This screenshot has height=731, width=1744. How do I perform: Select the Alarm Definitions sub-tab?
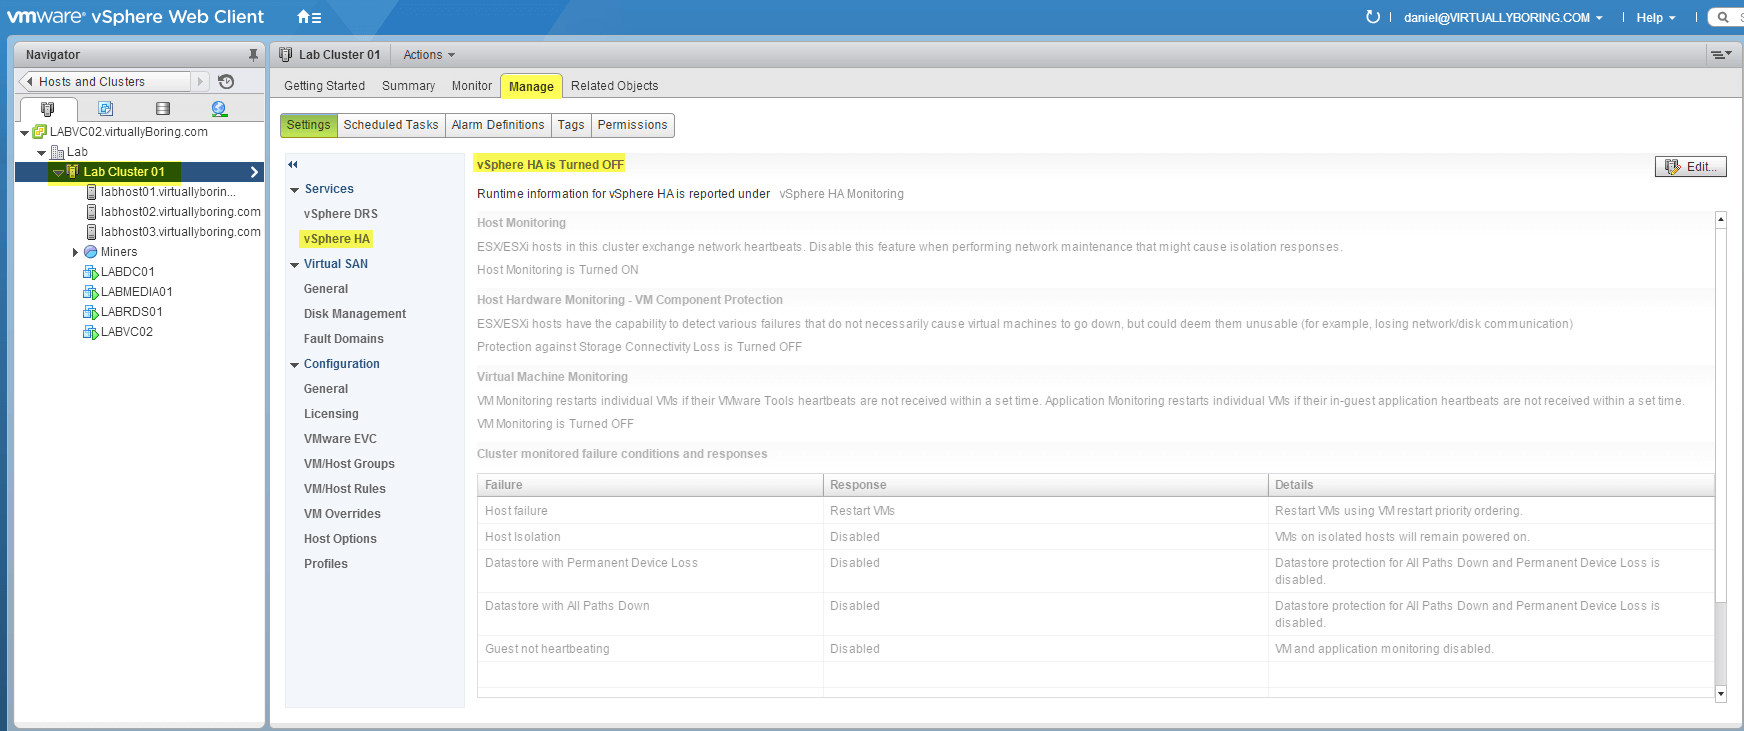click(498, 125)
